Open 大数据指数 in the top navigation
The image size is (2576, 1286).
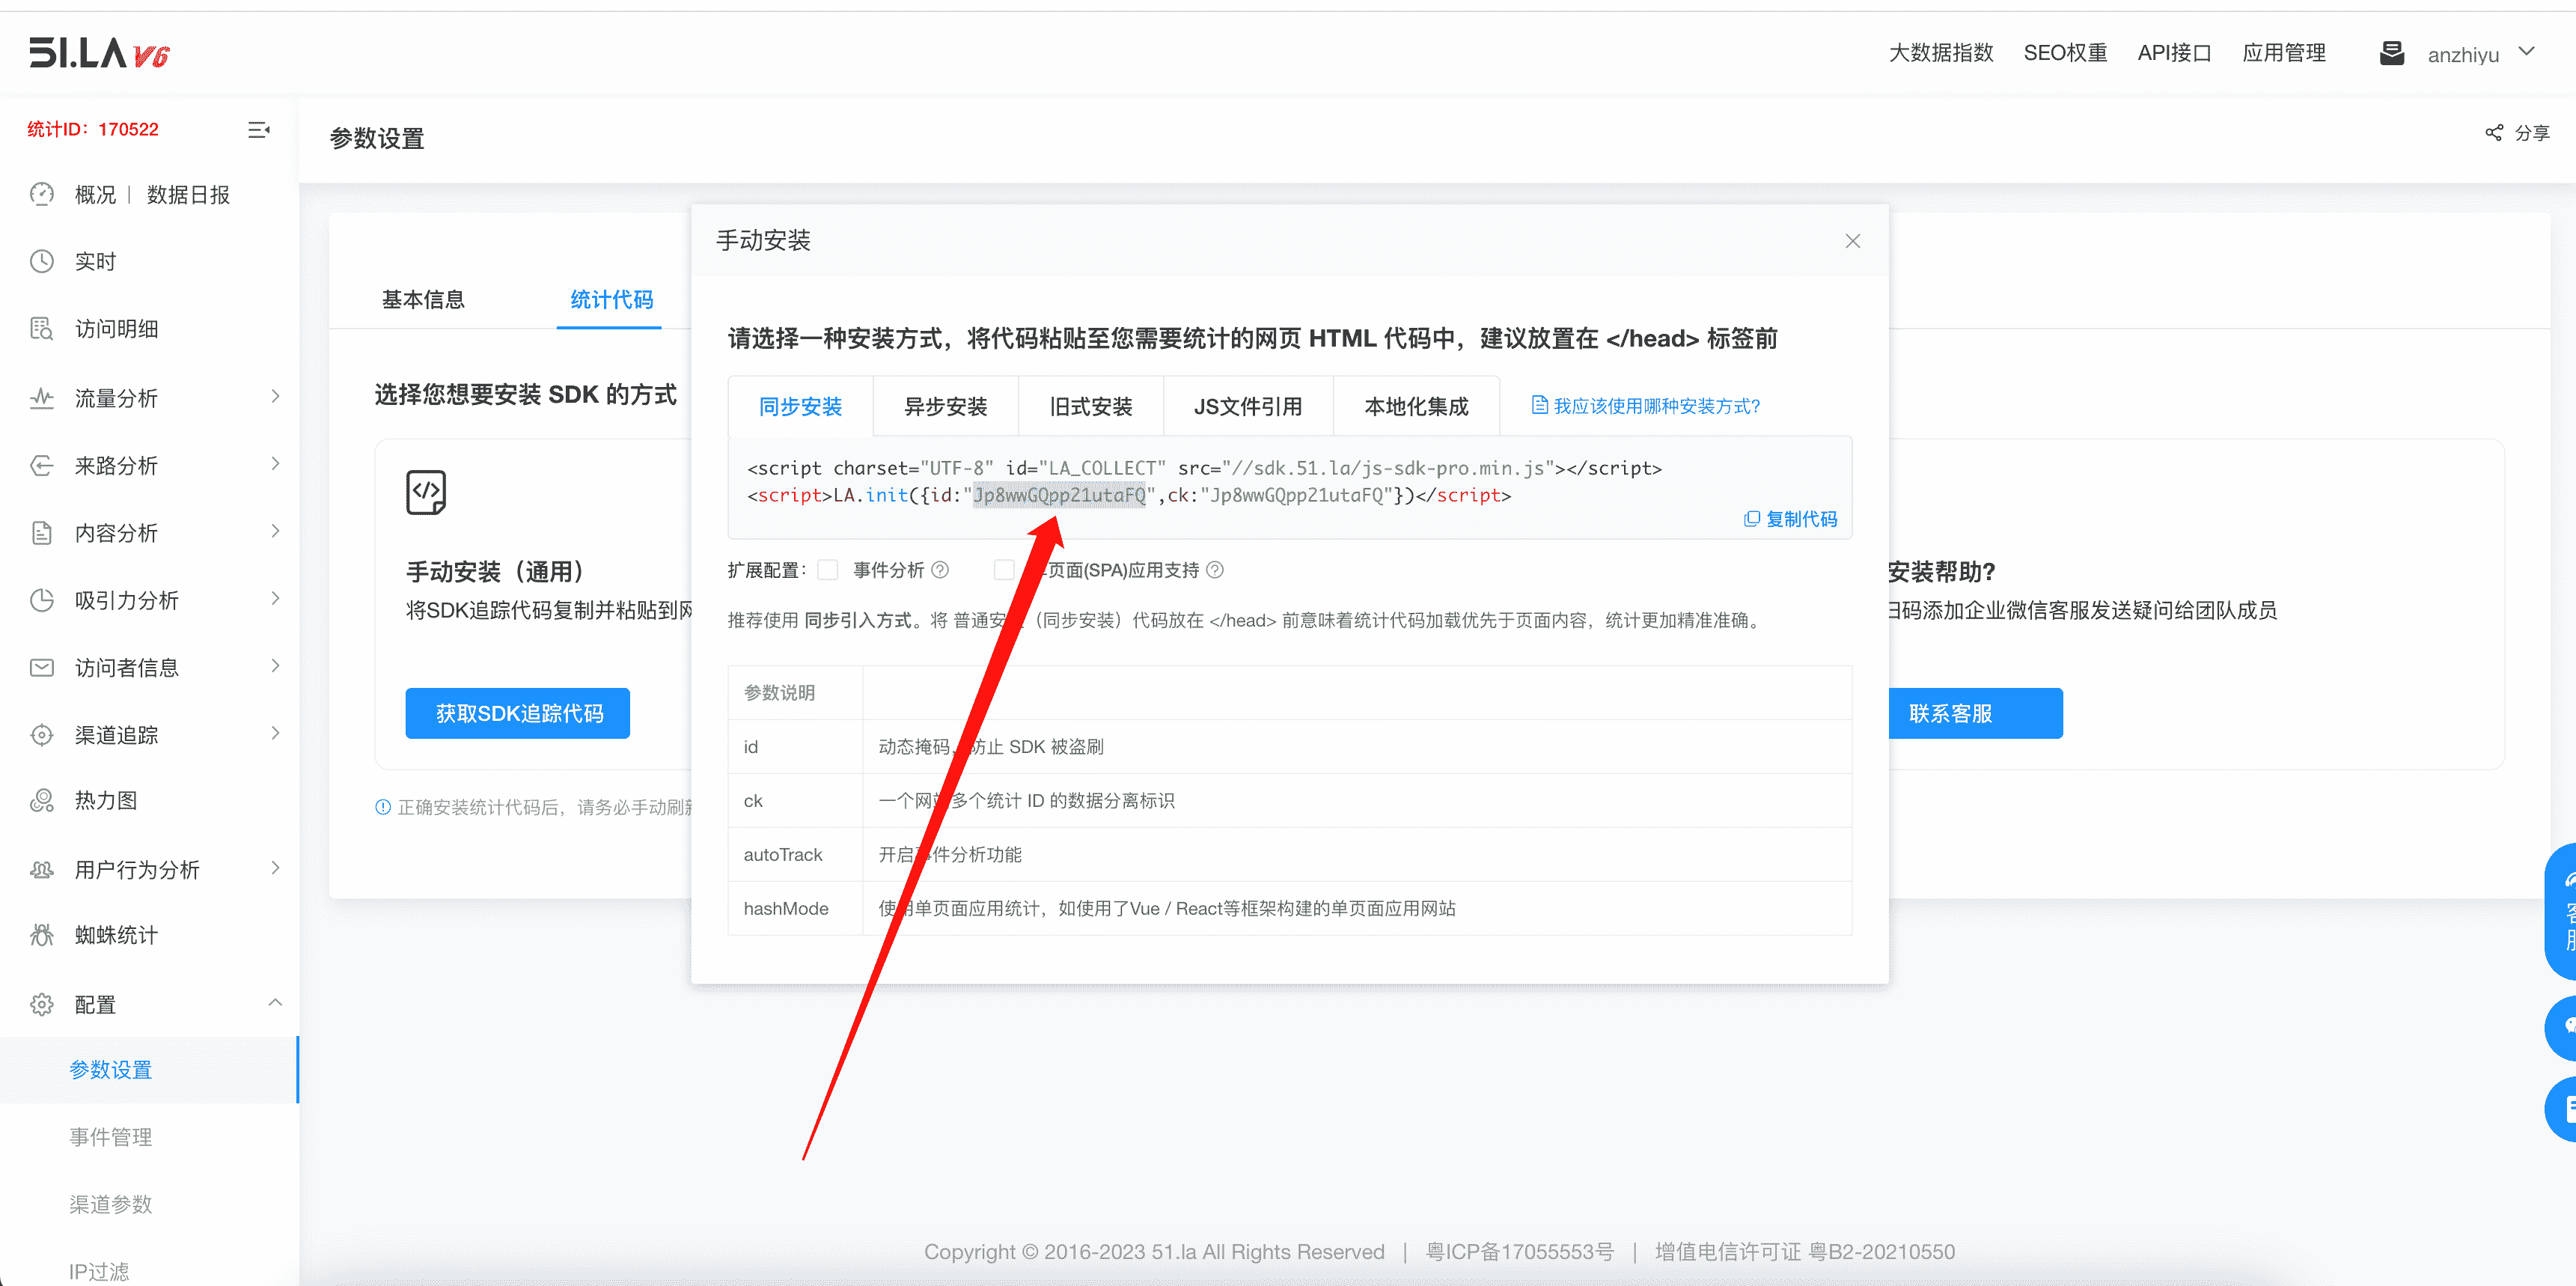pos(1941,53)
